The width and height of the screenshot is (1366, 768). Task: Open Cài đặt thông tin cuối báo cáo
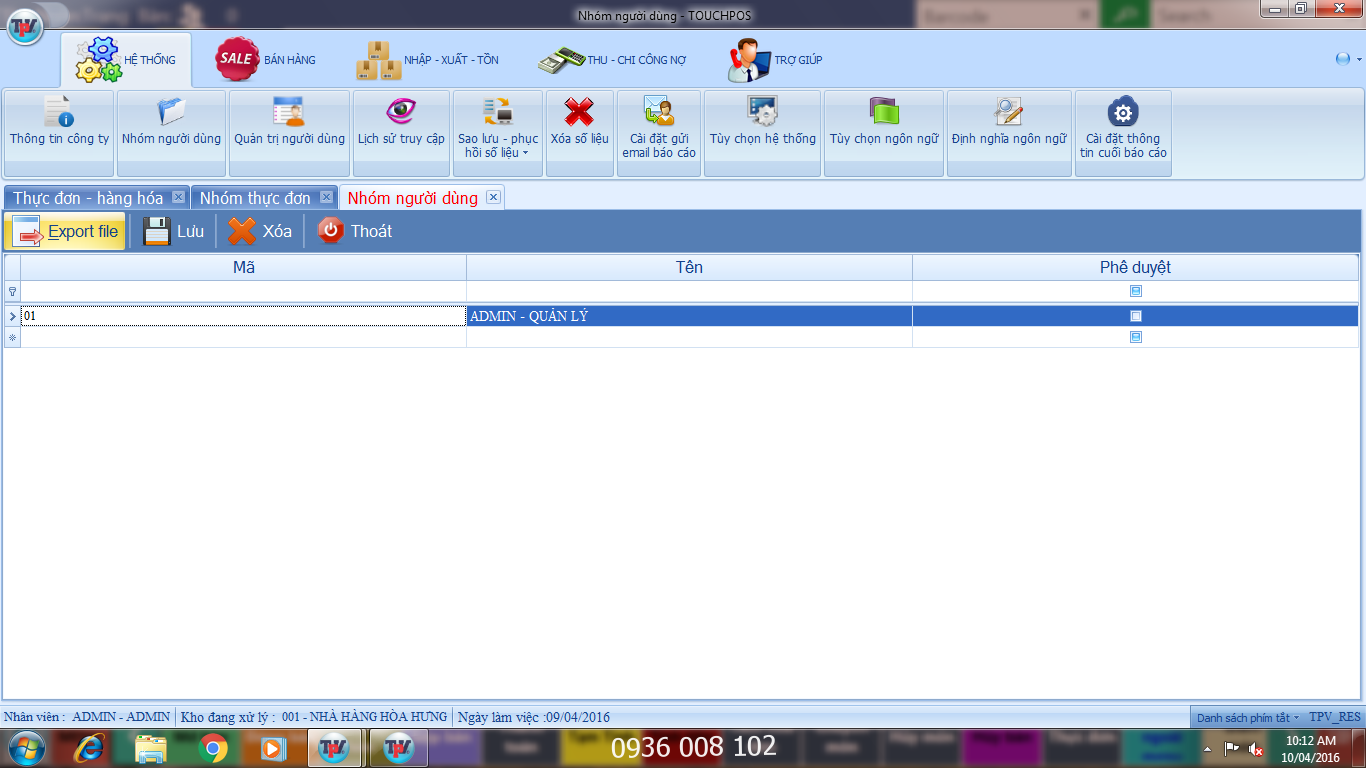(1123, 133)
